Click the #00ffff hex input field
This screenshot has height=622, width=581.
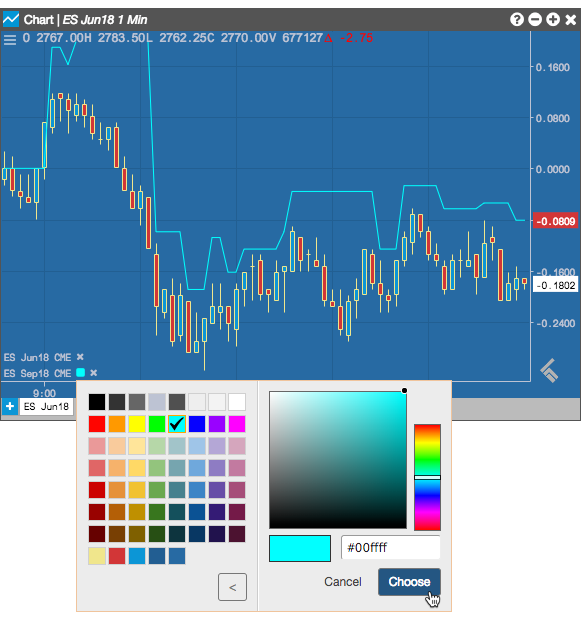click(x=391, y=548)
